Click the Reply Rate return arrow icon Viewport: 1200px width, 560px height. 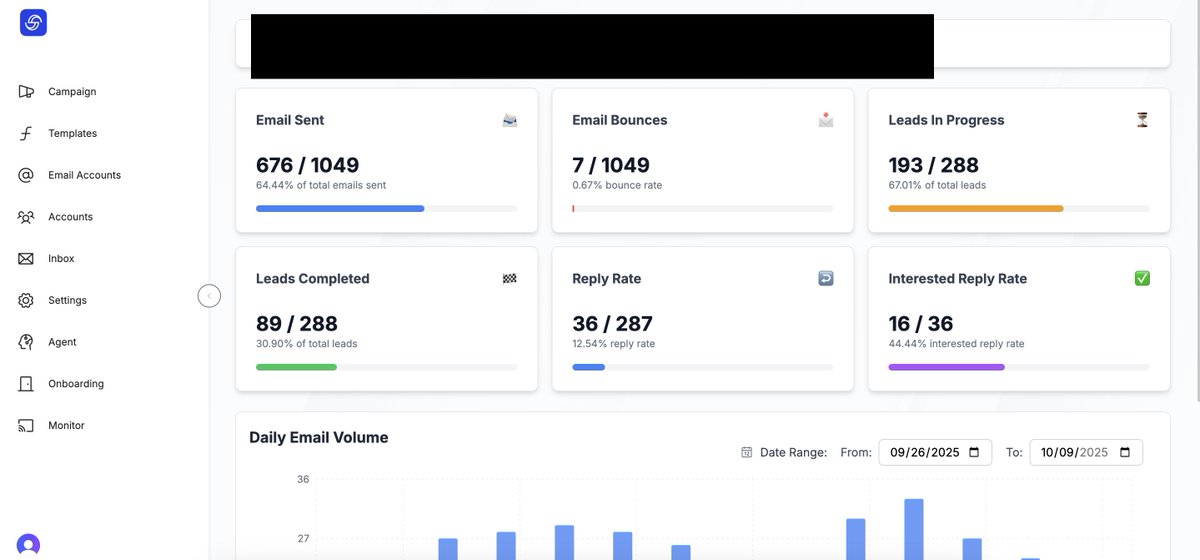click(x=826, y=279)
